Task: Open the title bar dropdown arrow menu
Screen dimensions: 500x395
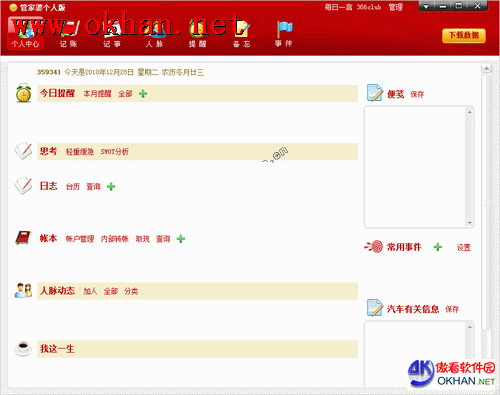Action: tap(426, 6)
